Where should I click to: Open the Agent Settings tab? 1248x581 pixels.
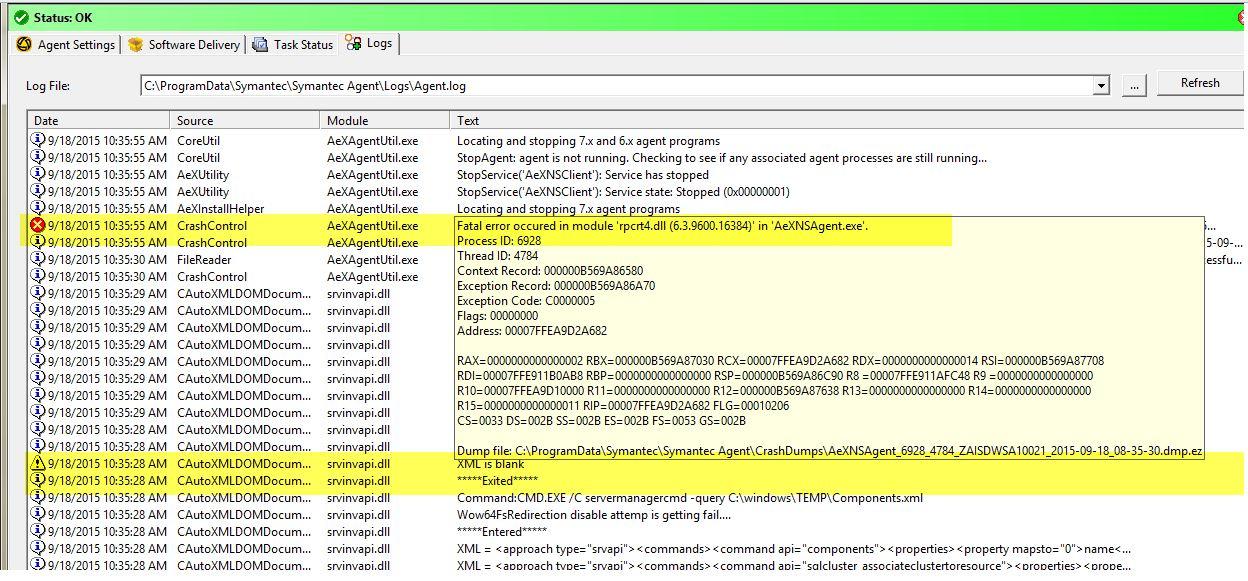click(76, 45)
